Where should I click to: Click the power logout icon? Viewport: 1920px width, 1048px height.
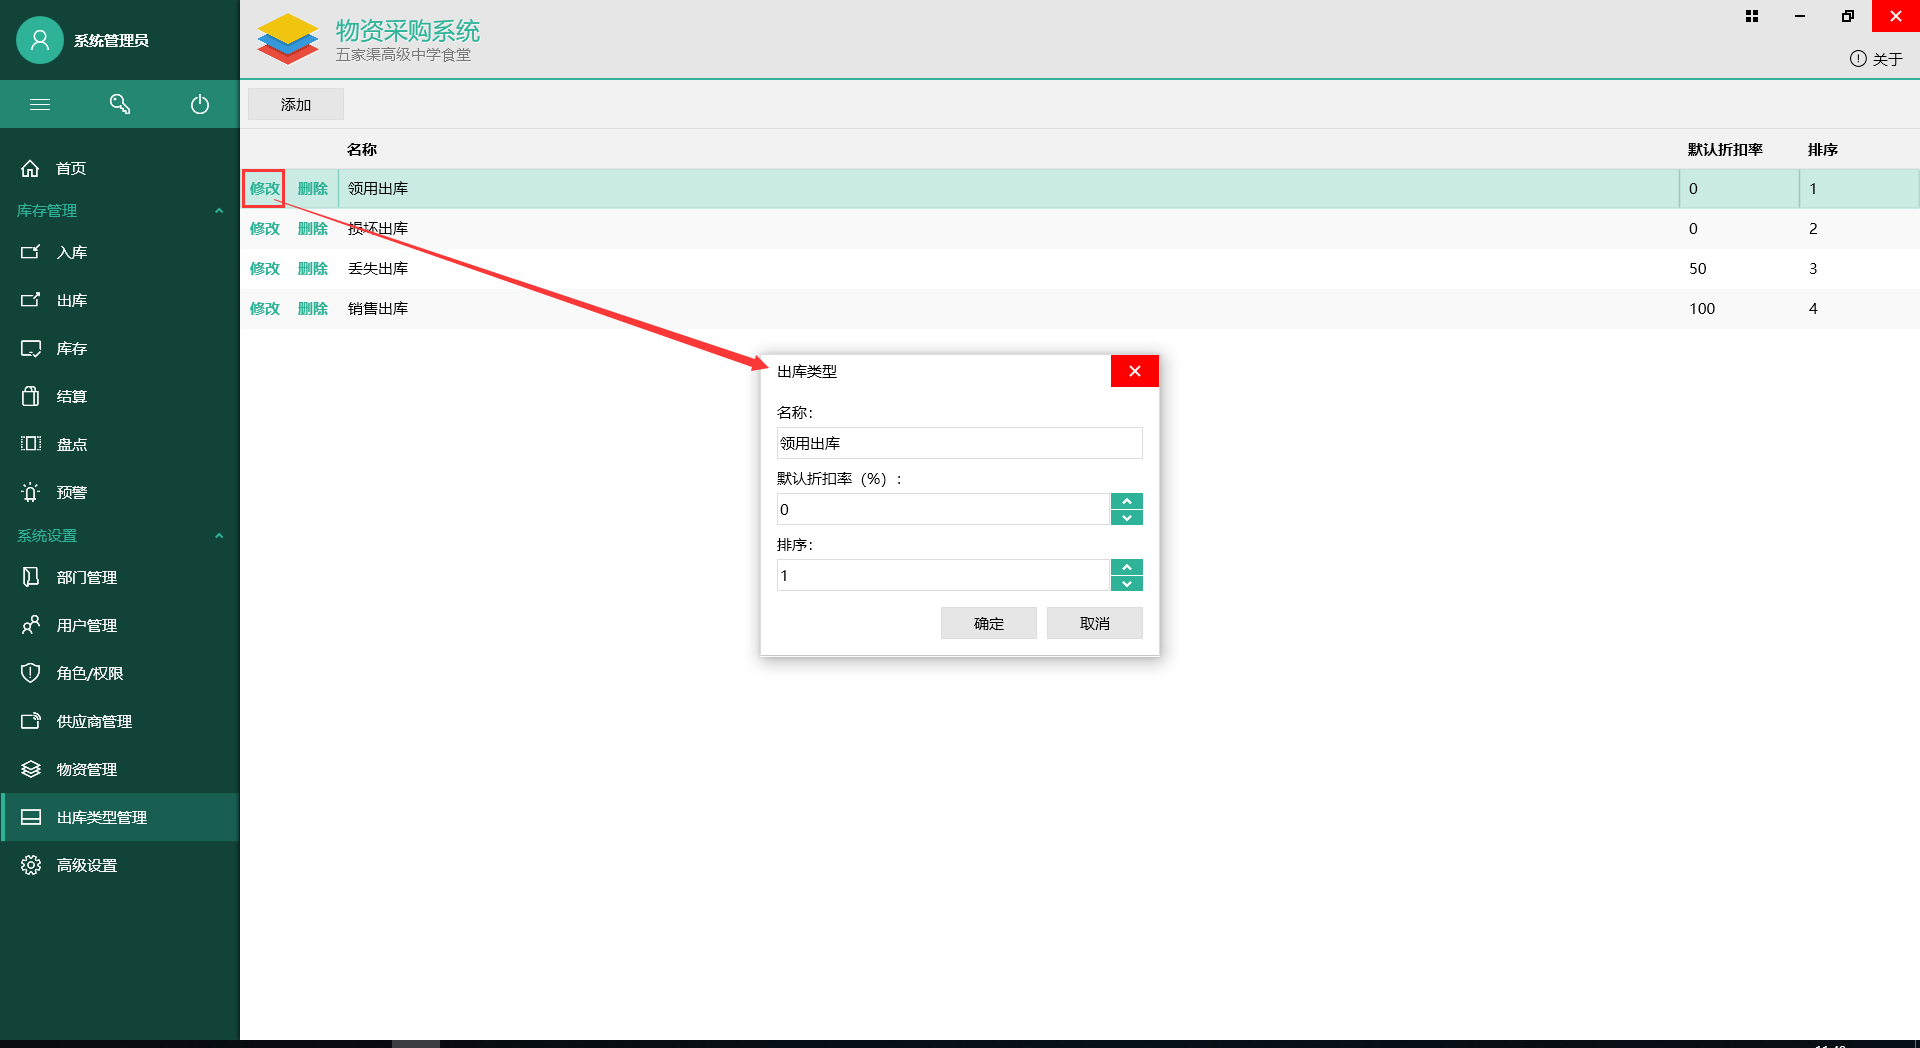(x=200, y=104)
